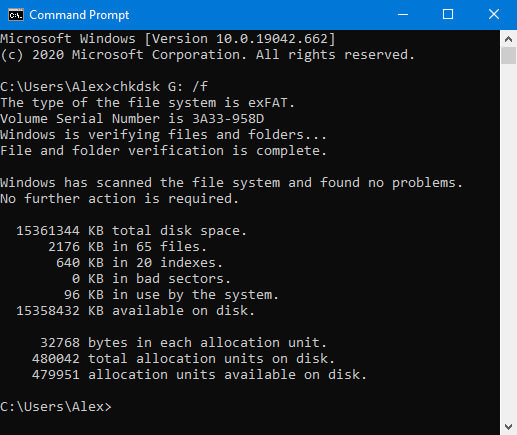
Task: Click the scrollbar up arrow
Action: click(x=508, y=39)
